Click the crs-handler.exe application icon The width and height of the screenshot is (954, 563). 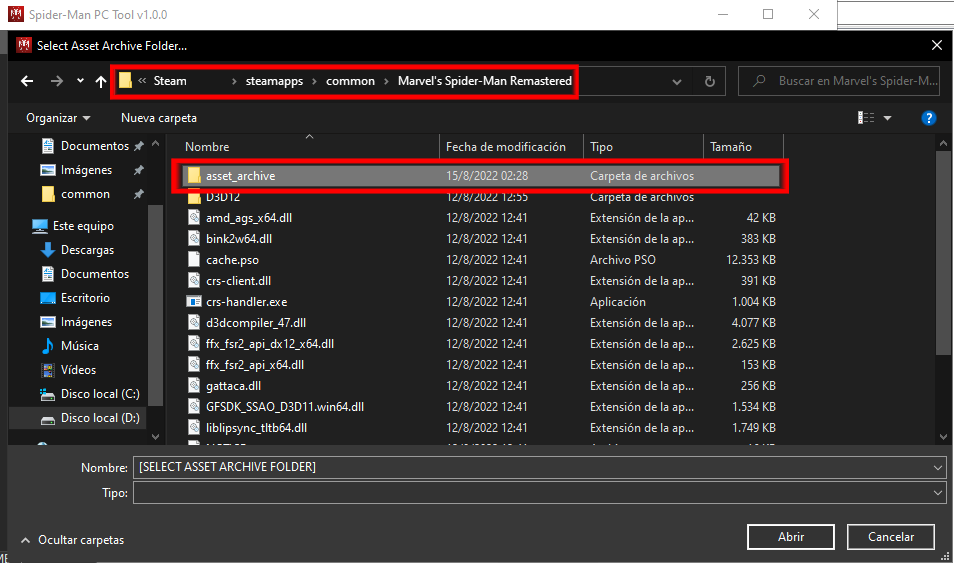coord(193,302)
